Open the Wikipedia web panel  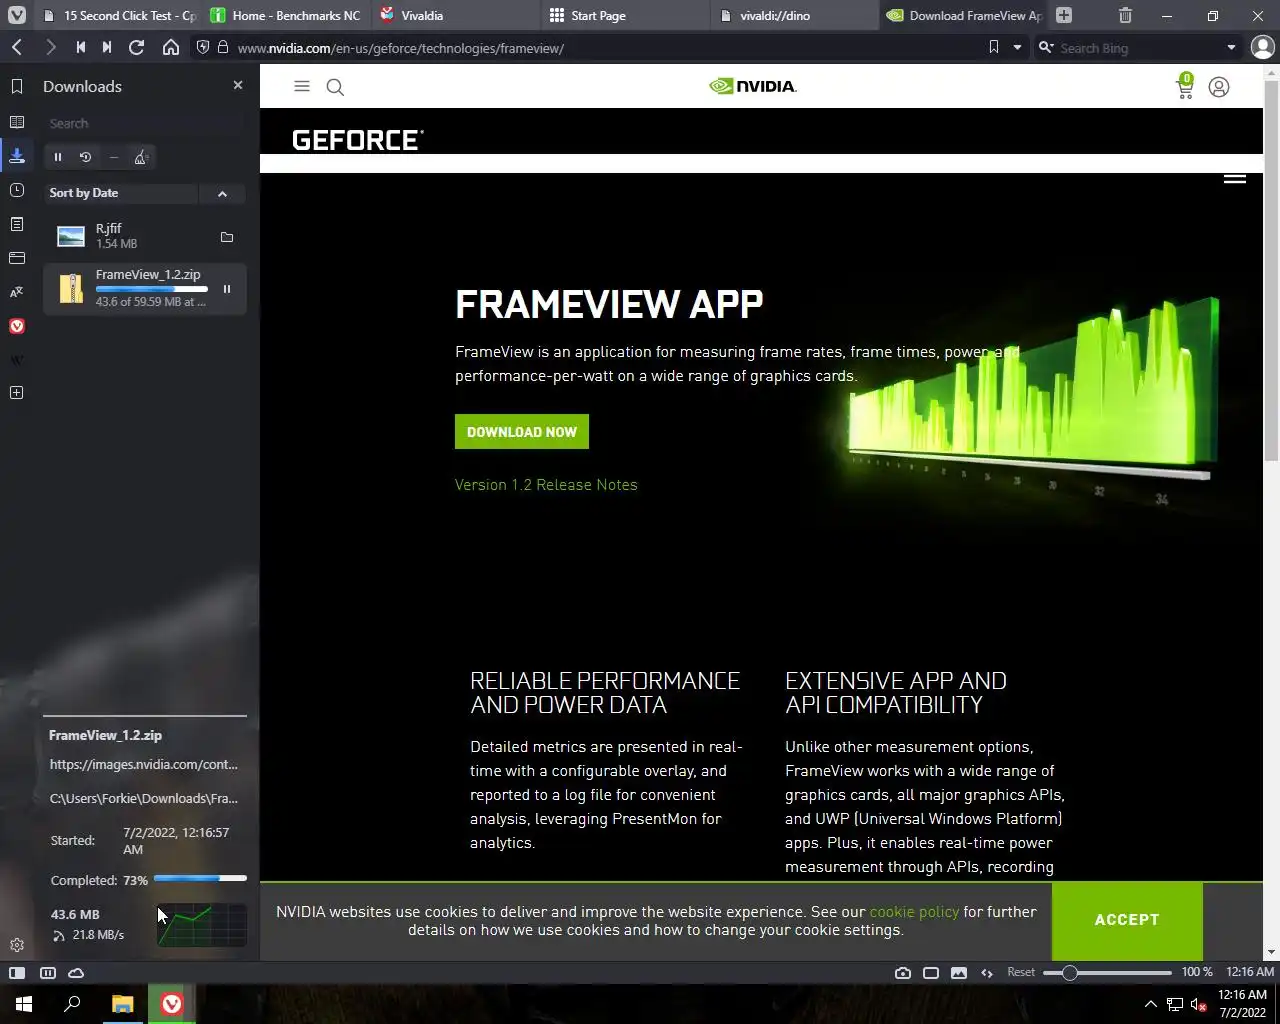point(17,360)
